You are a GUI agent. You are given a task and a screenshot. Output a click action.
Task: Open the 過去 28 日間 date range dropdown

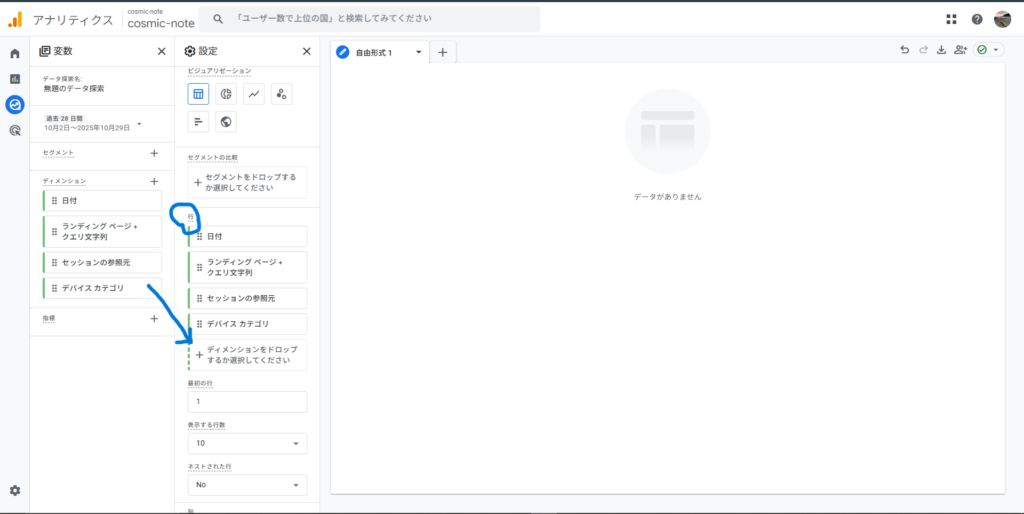(x=139, y=124)
